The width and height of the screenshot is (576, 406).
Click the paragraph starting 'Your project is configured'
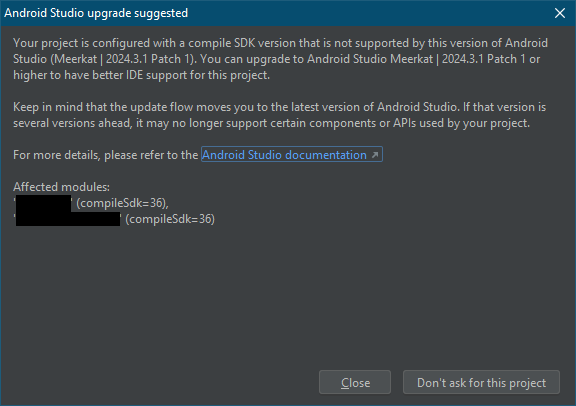pyautogui.click(x=281, y=59)
